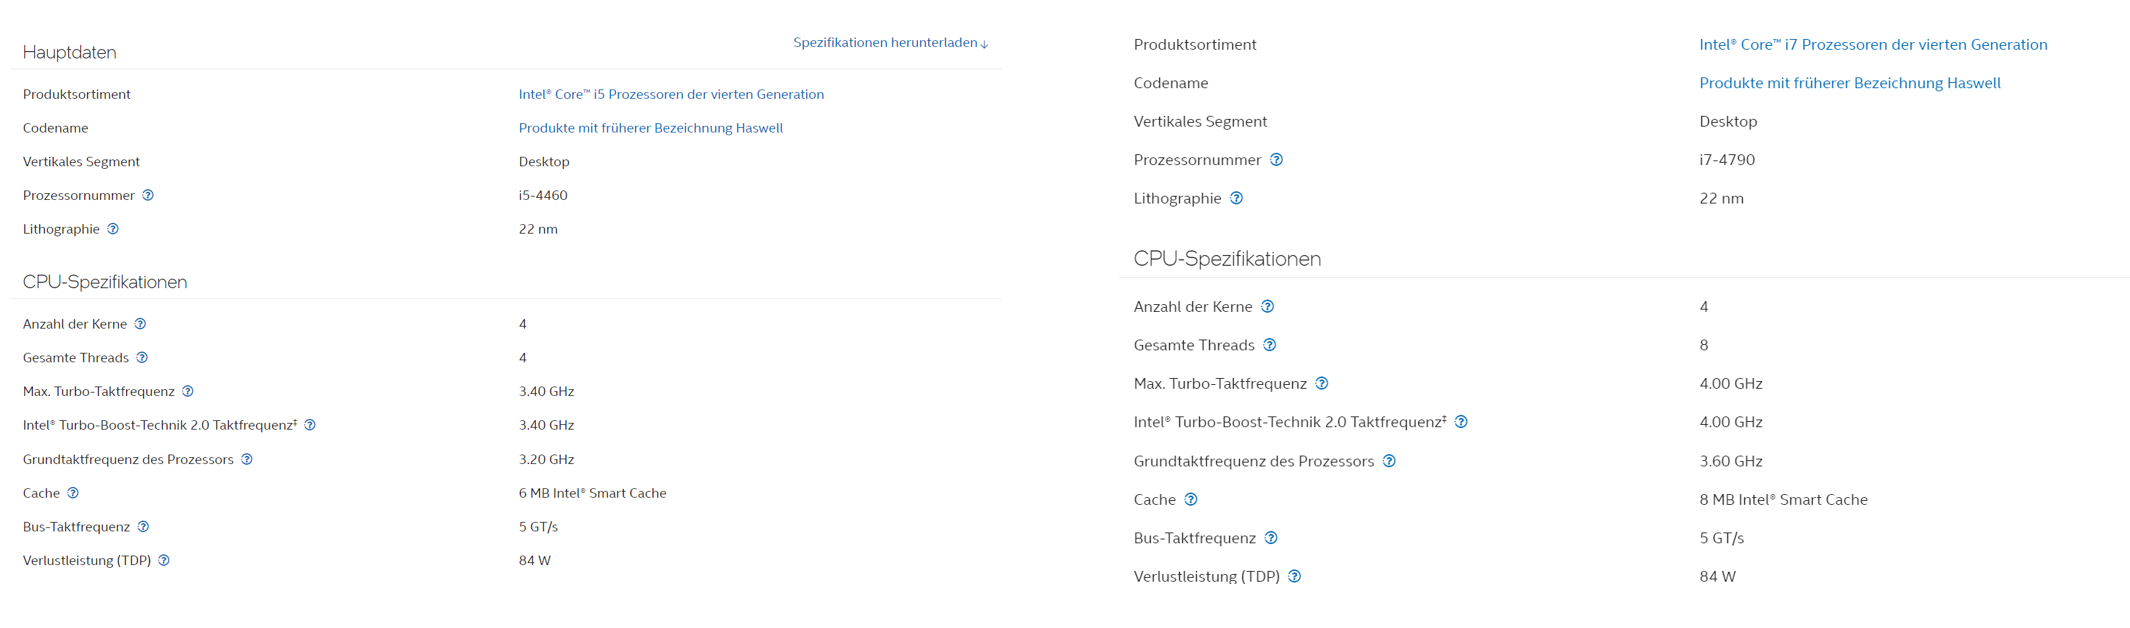Open the Core i5 Prozessoren product range link

671,94
